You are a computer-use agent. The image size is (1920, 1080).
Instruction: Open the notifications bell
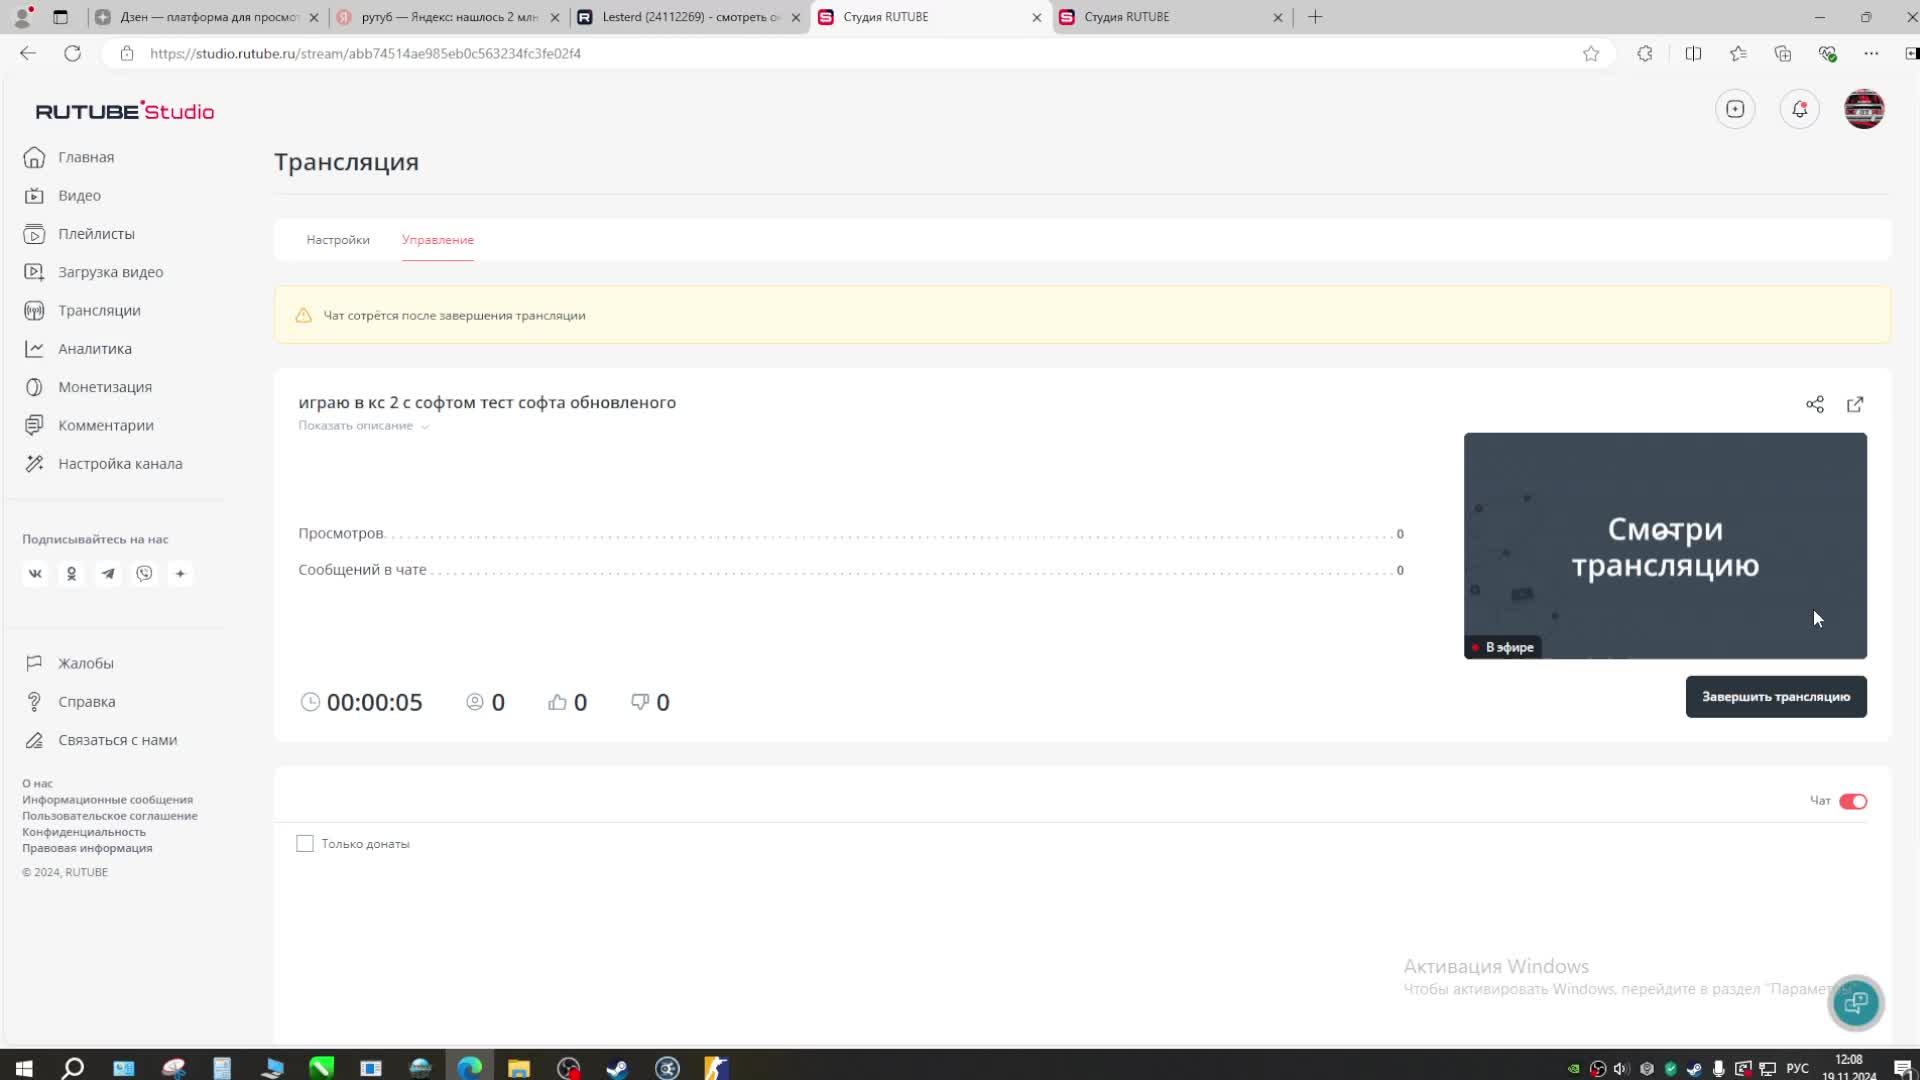pyautogui.click(x=1799, y=109)
